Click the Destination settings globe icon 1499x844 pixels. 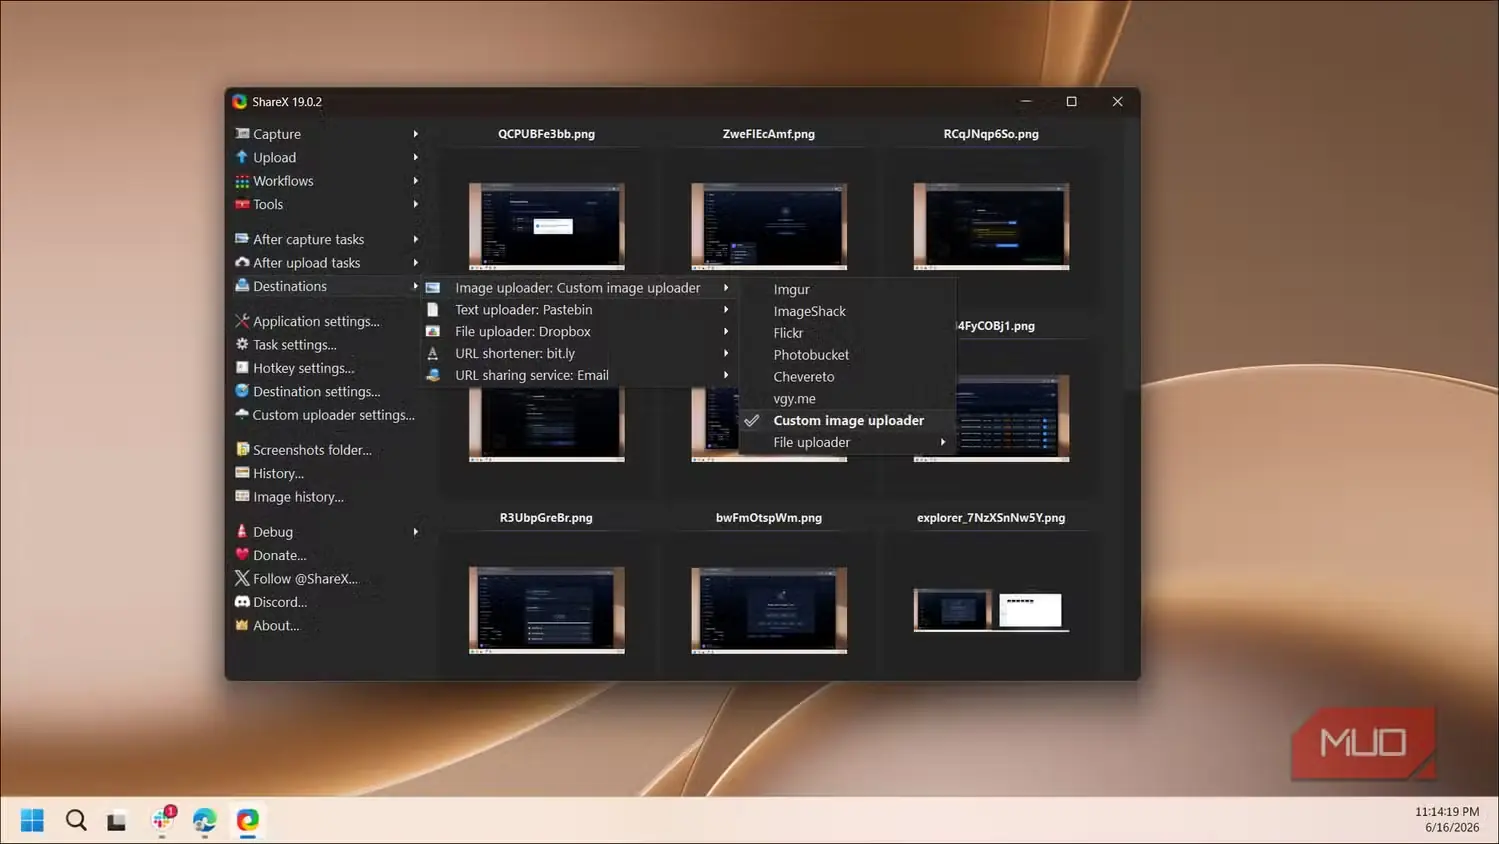[x=242, y=391]
